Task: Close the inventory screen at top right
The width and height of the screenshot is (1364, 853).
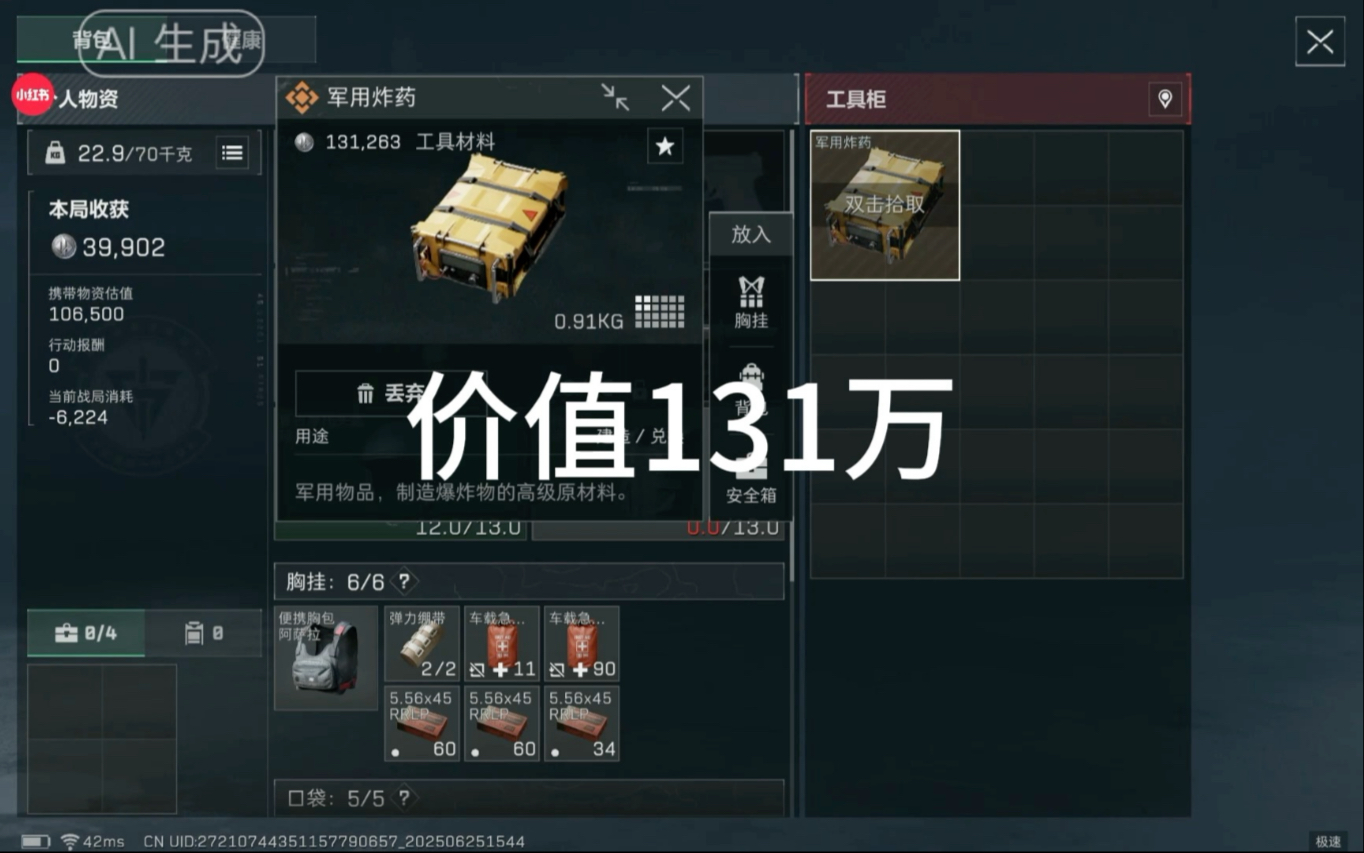Action: click(x=1320, y=42)
